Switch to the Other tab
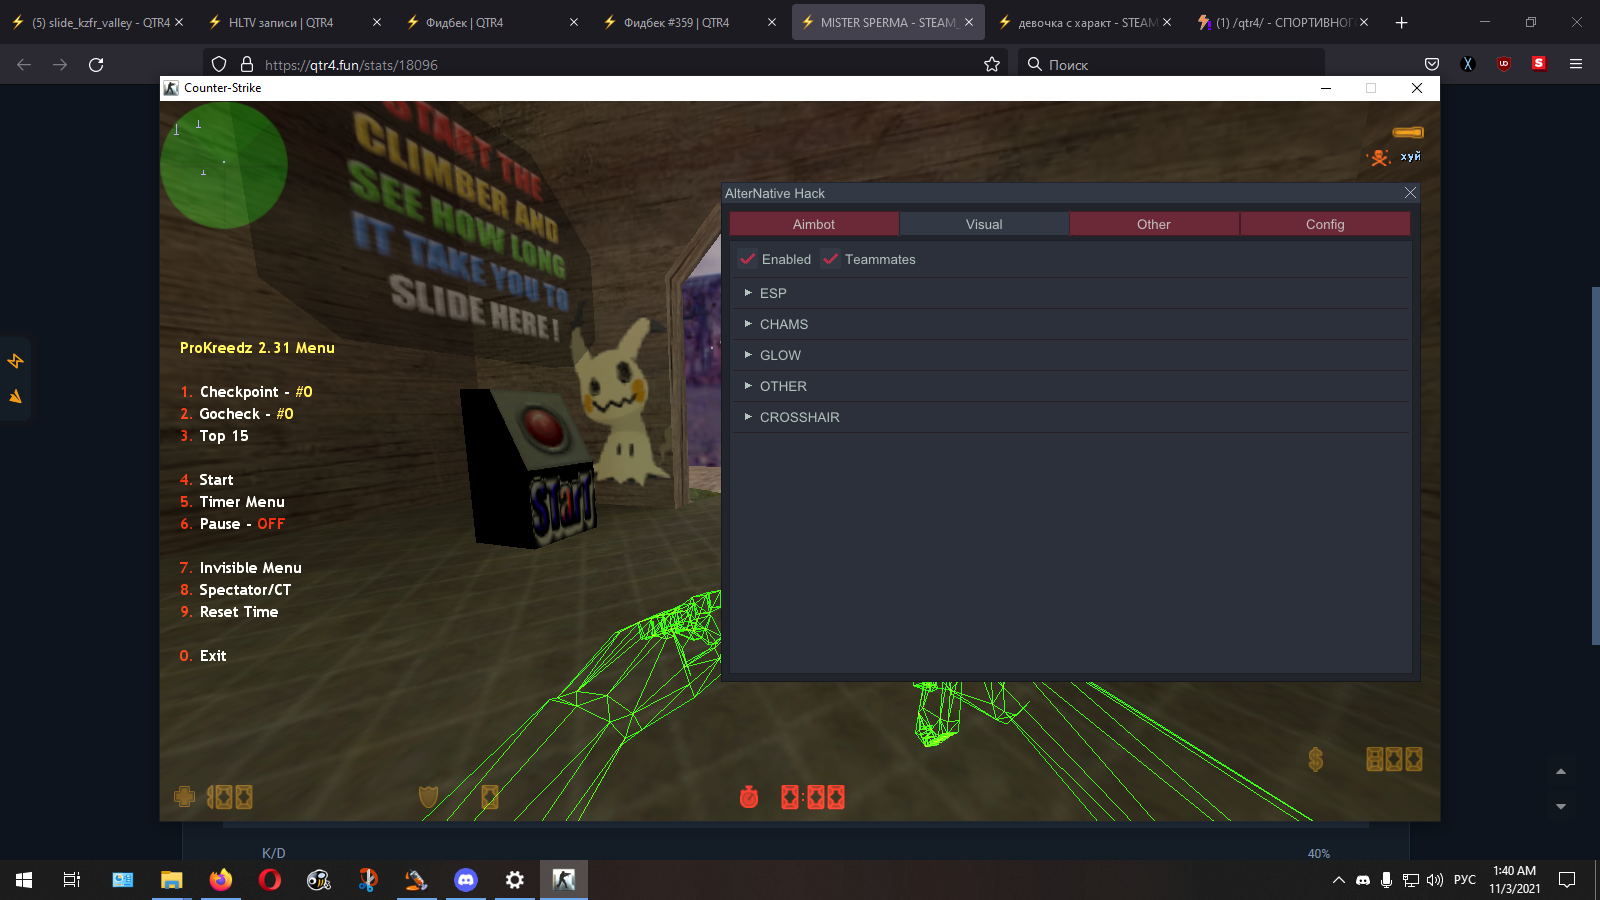Viewport: 1600px width, 900px height. (x=1154, y=224)
